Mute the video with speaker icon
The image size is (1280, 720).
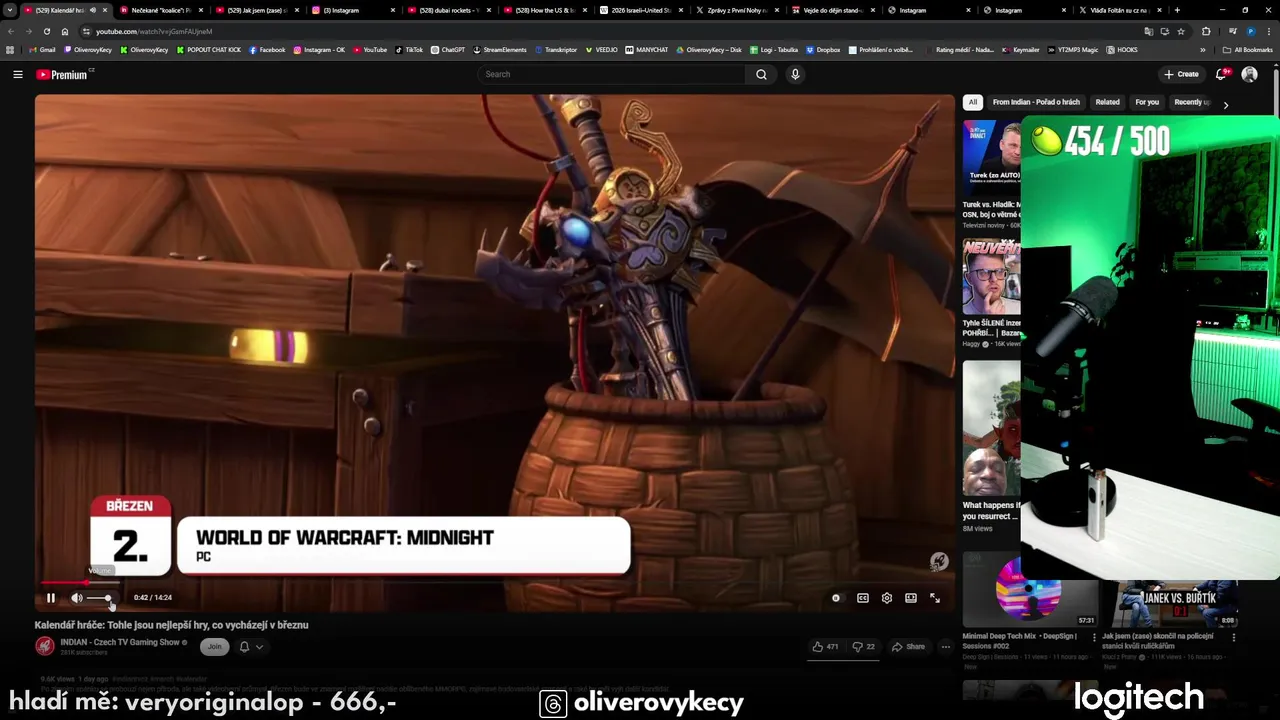pos(77,598)
